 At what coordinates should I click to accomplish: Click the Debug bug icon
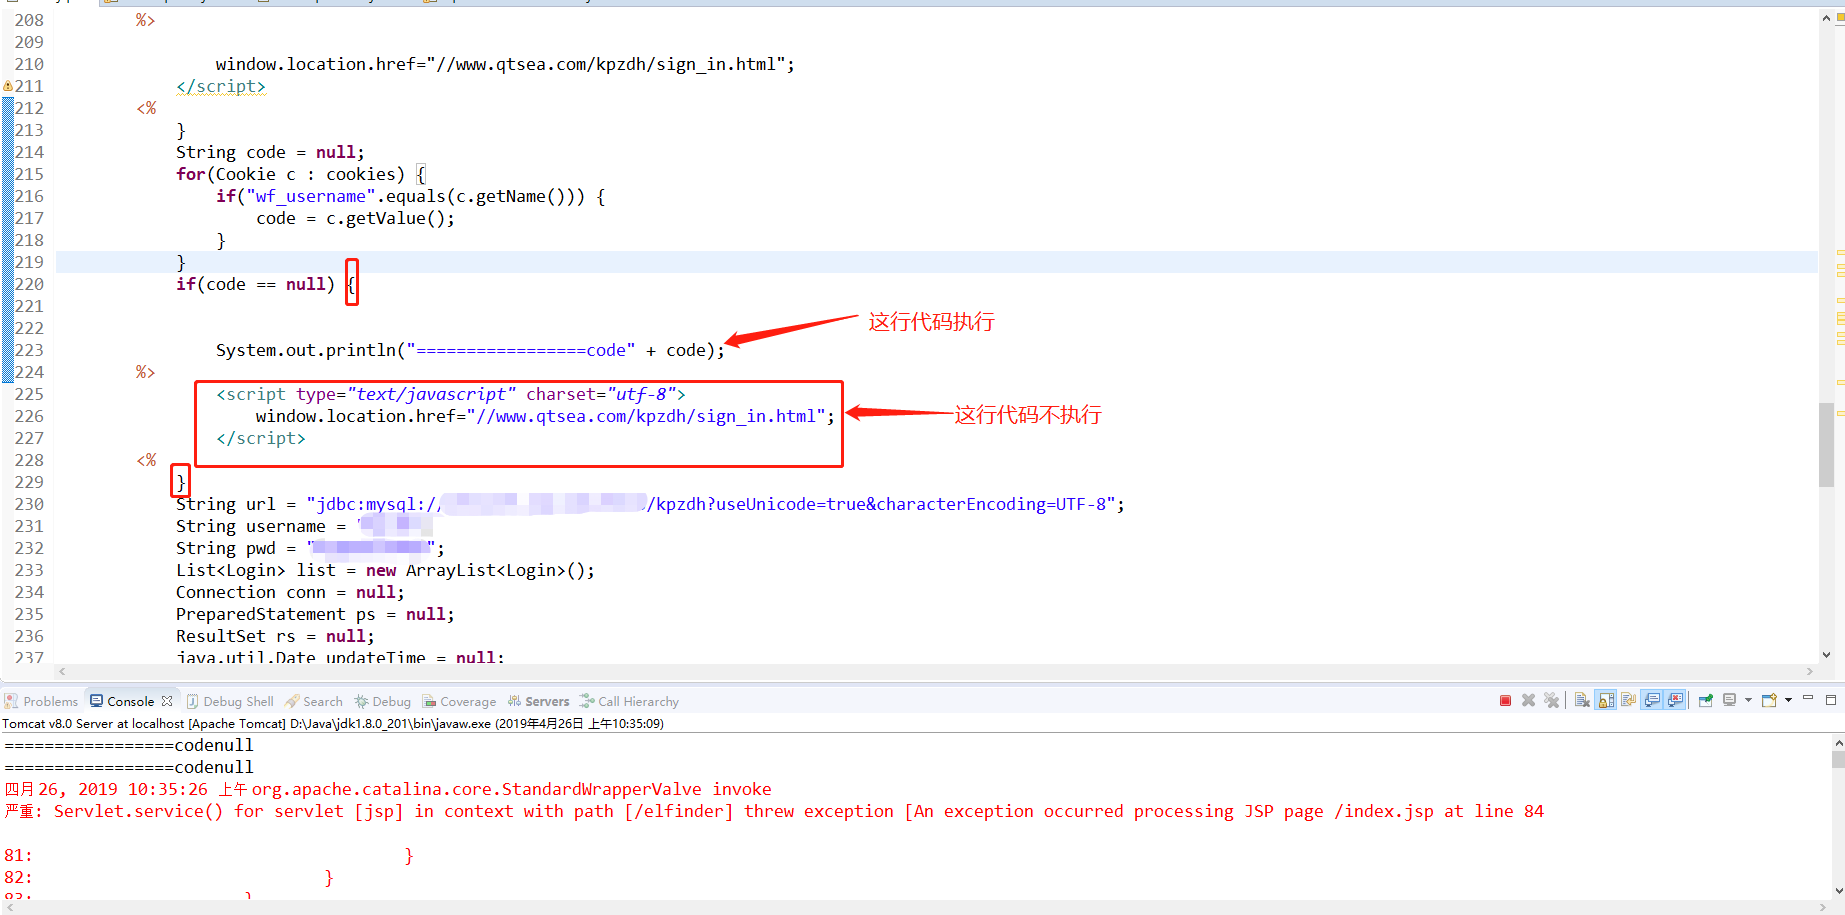pyautogui.click(x=361, y=701)
